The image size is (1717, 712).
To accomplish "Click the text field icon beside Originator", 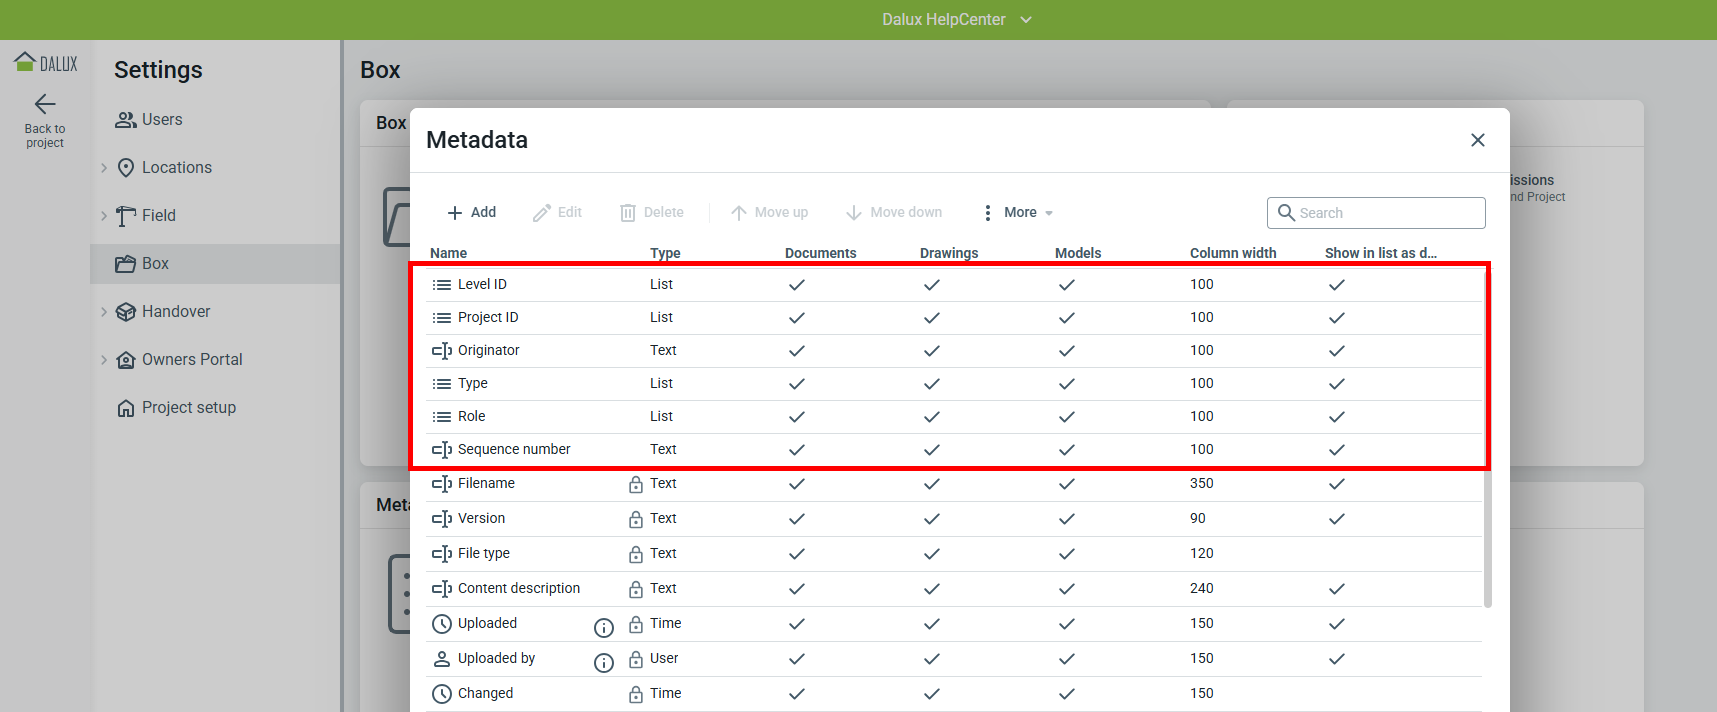I will [441, 351].
